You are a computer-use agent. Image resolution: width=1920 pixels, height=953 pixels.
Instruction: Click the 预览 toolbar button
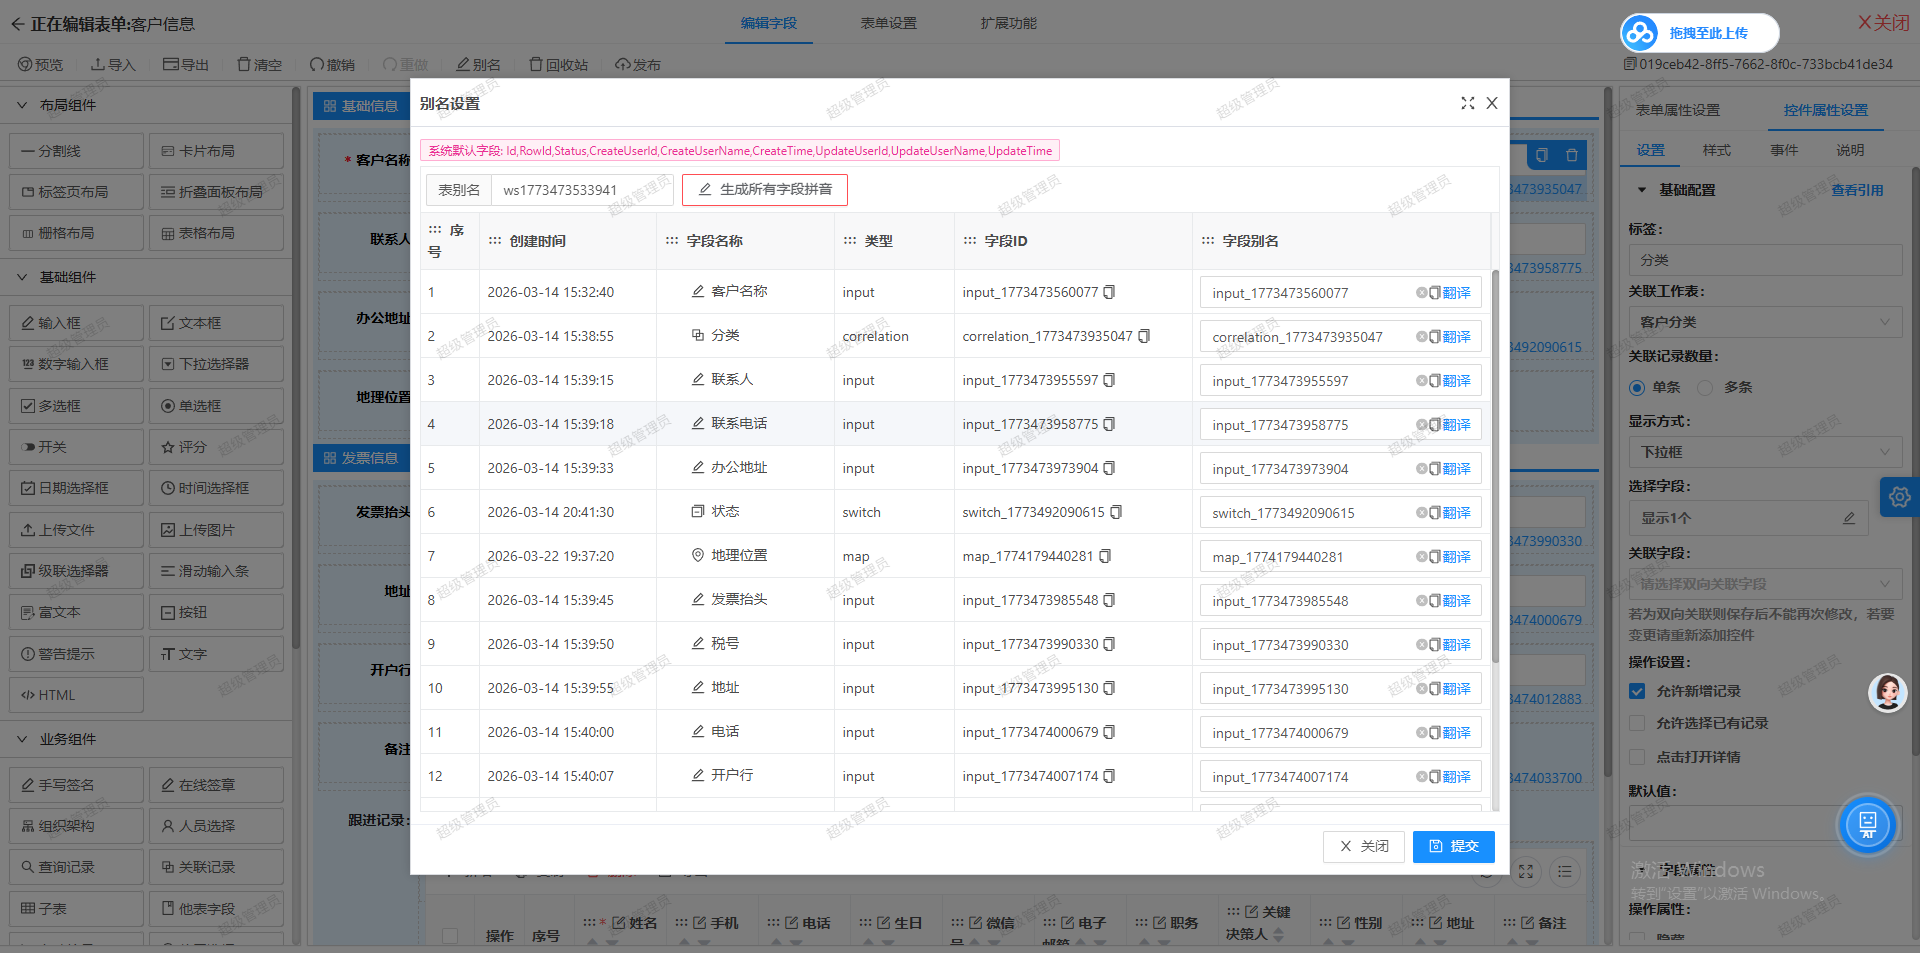40,65
